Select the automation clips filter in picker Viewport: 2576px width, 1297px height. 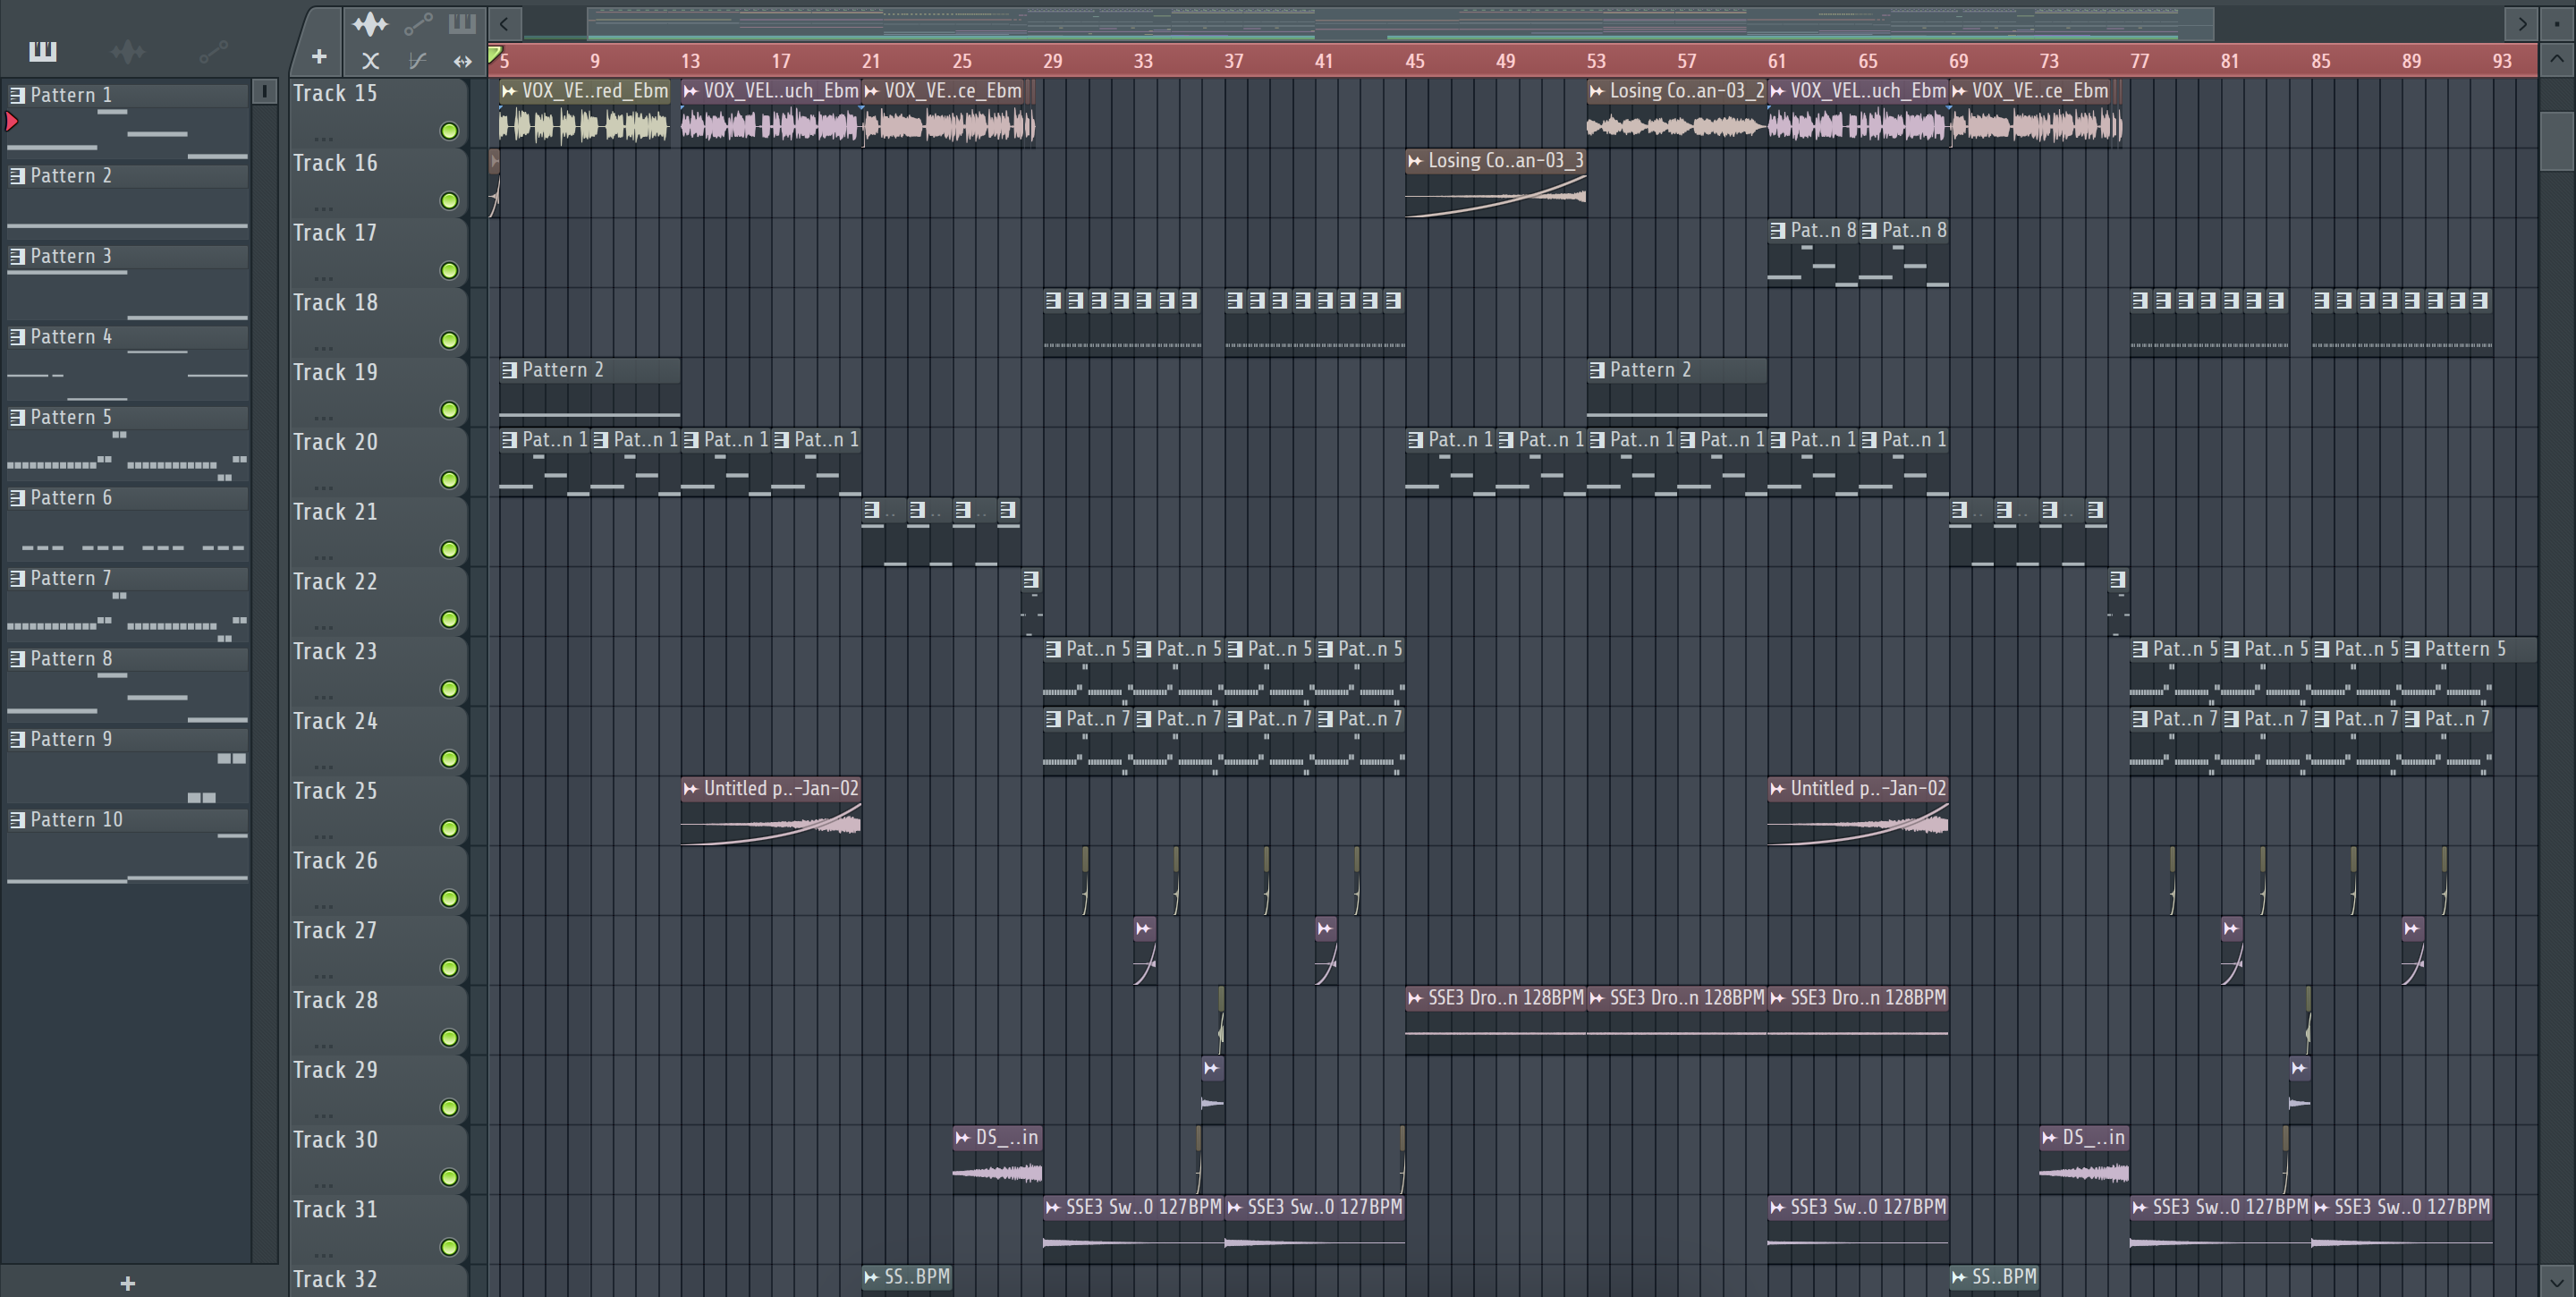(213, 51)
